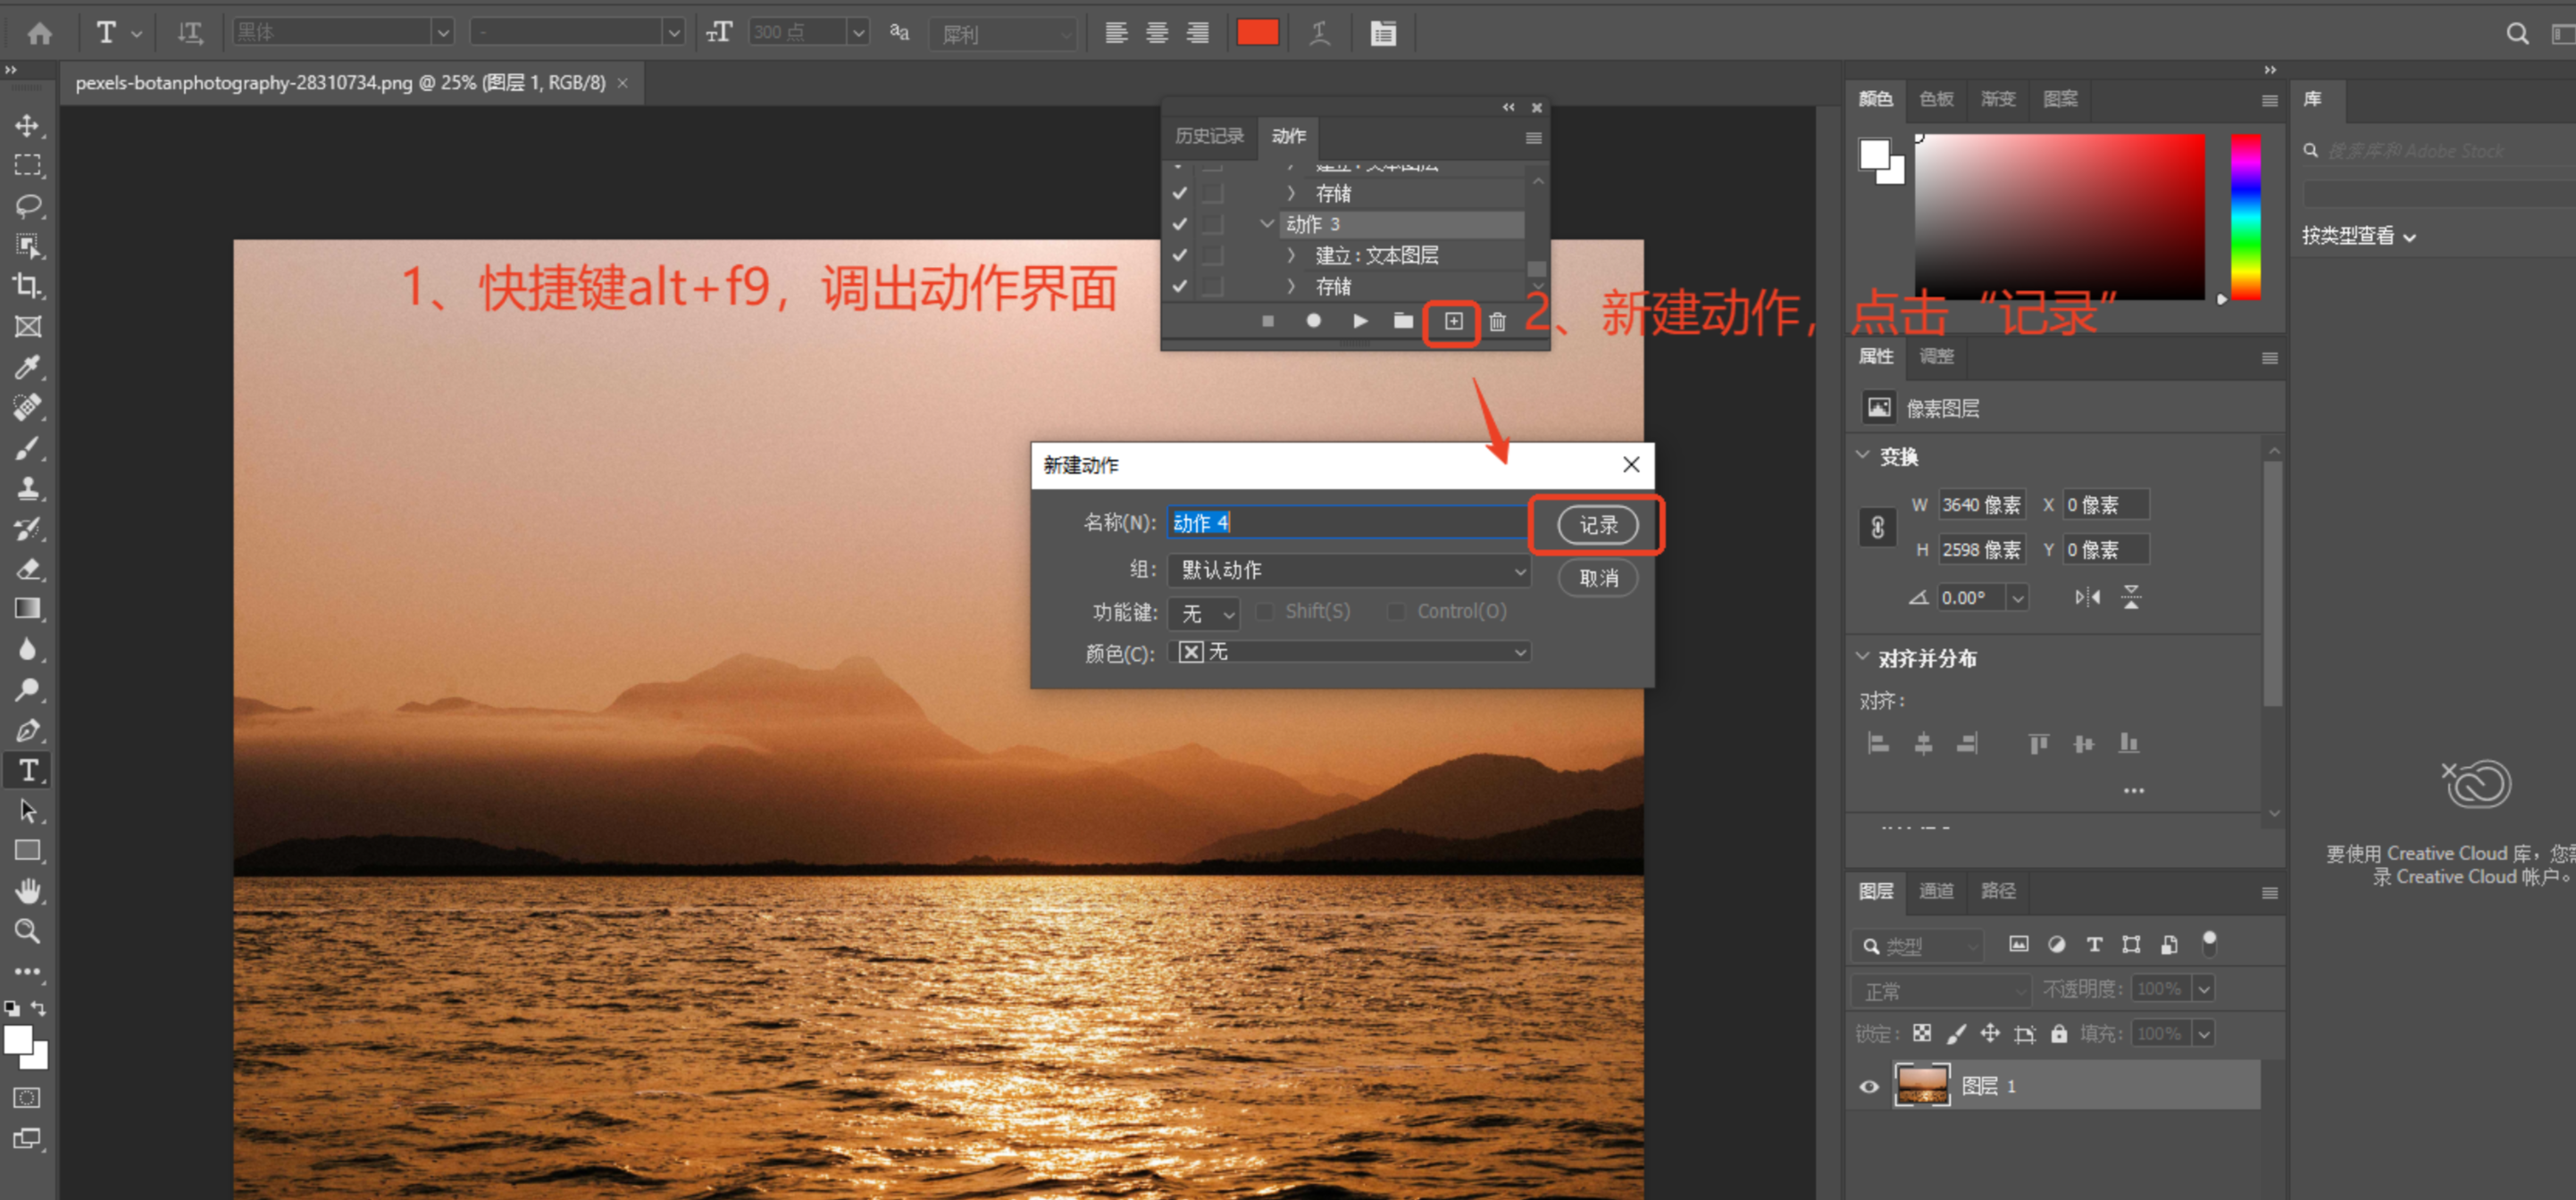Collapse the 动作 3 action item
The width and height of the screenshot is (2576, 1200).
pyautogui.click(x=1266, y=224)
